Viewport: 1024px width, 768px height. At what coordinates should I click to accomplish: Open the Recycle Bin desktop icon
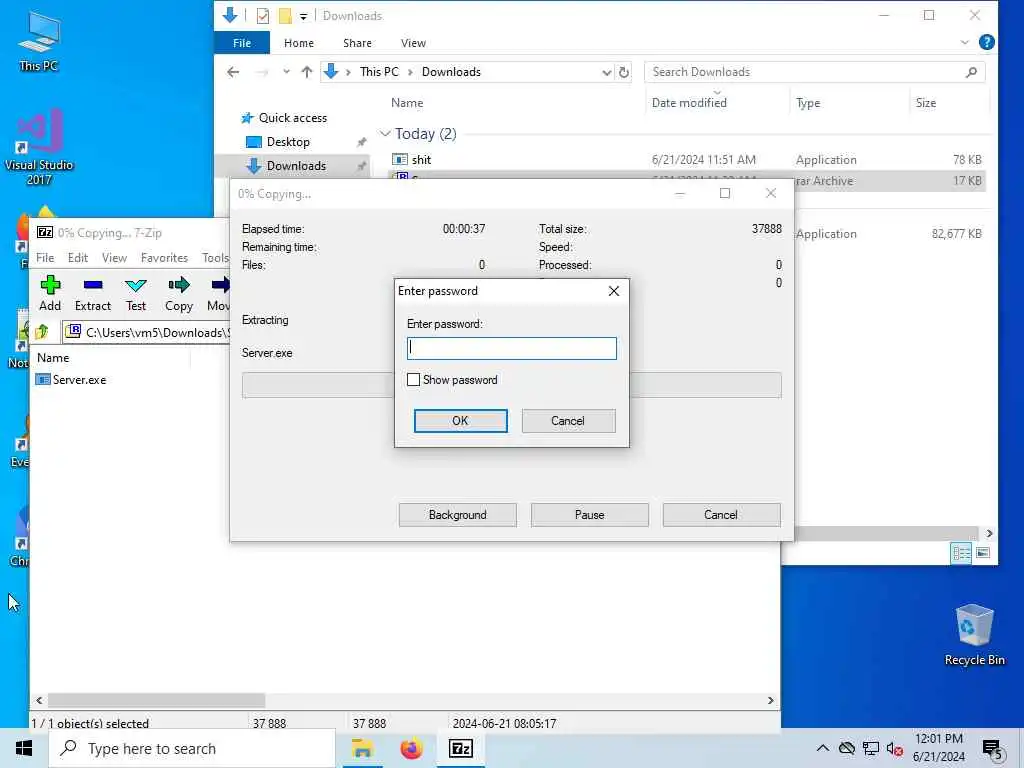(x=974, y=635)
